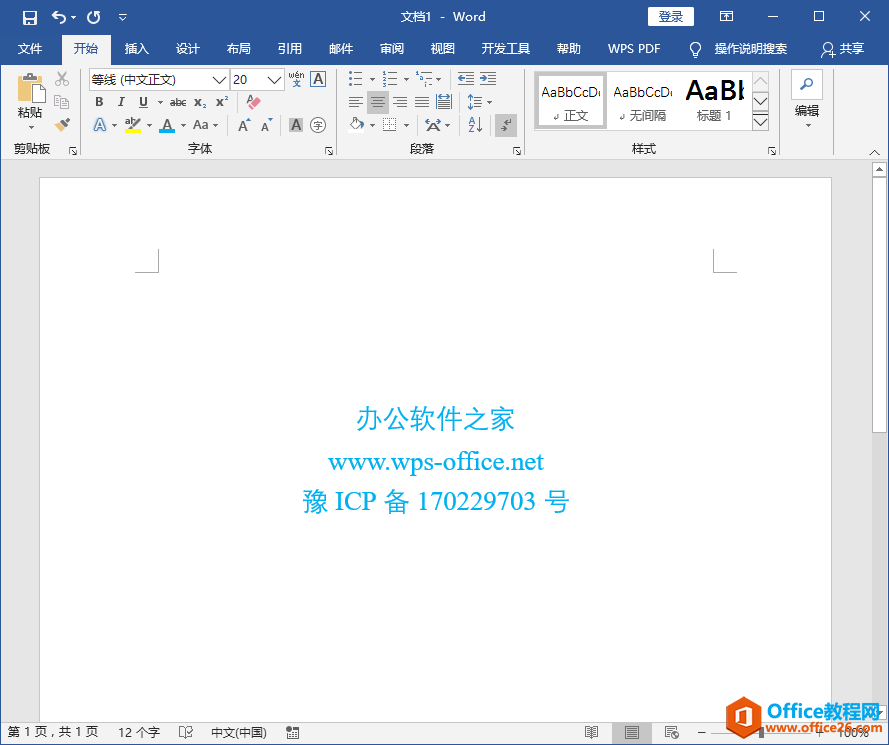This screenshot has width=889, height=745.
Task: Switch to the 布局 tab
Action: (239, 49)
